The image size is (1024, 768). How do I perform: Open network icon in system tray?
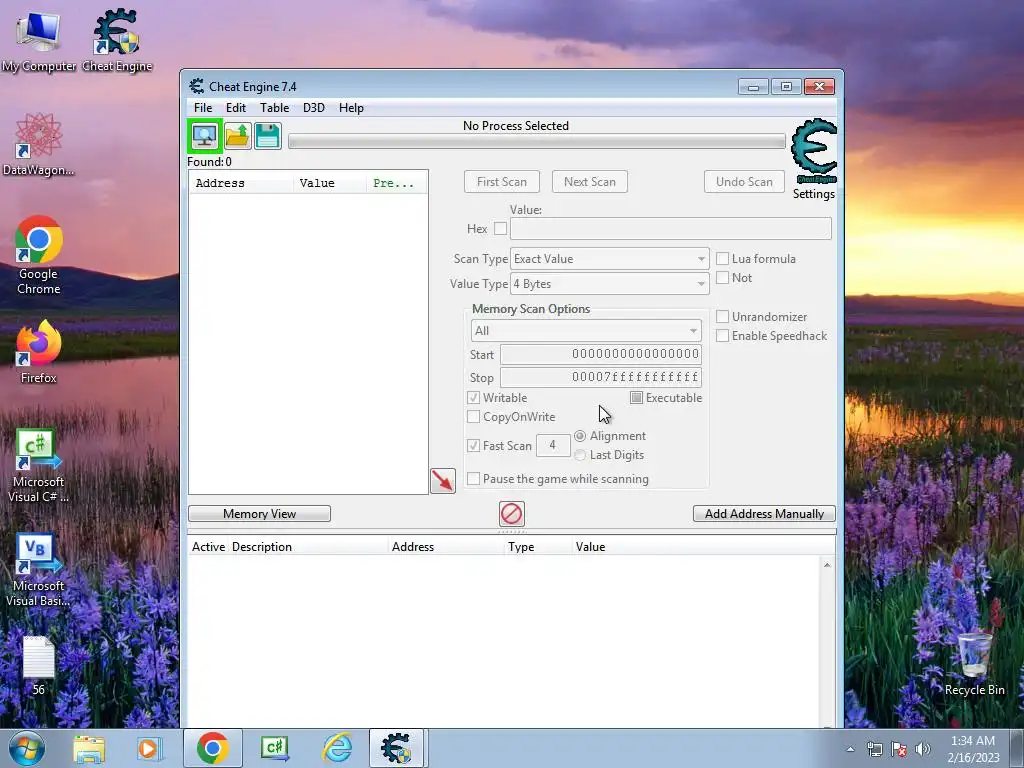click(874, 750)
